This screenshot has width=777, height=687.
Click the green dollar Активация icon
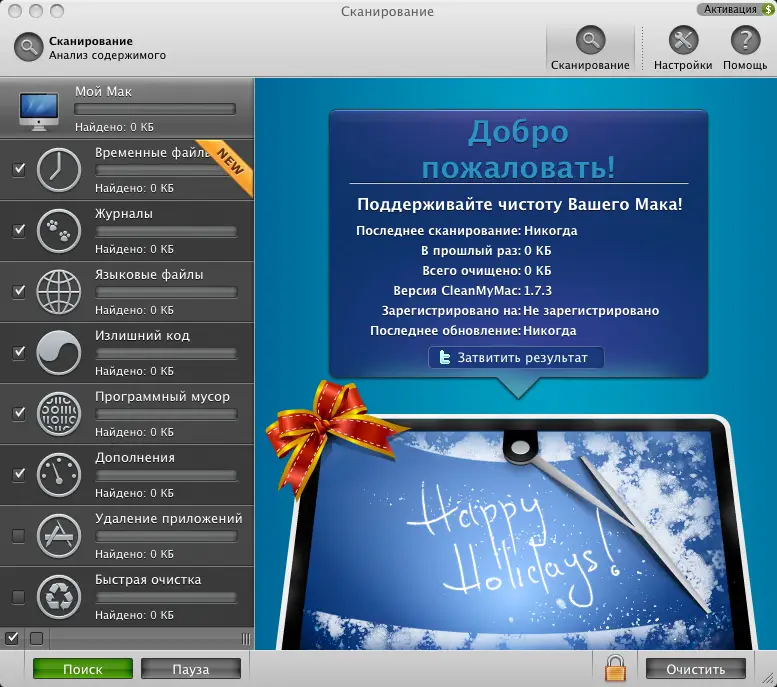coord(768,9)
